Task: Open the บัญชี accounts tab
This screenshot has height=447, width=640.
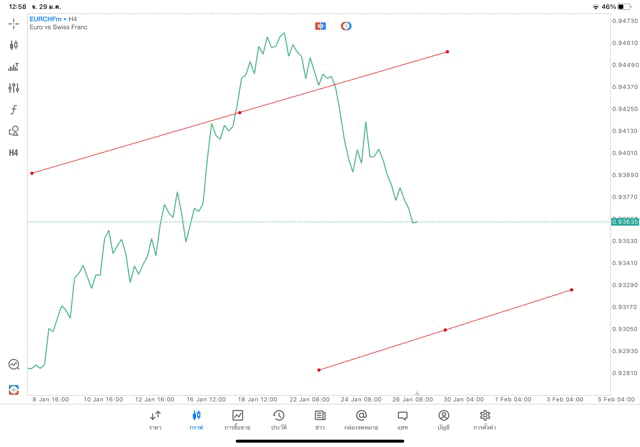Action: click(x=443, y=419)
